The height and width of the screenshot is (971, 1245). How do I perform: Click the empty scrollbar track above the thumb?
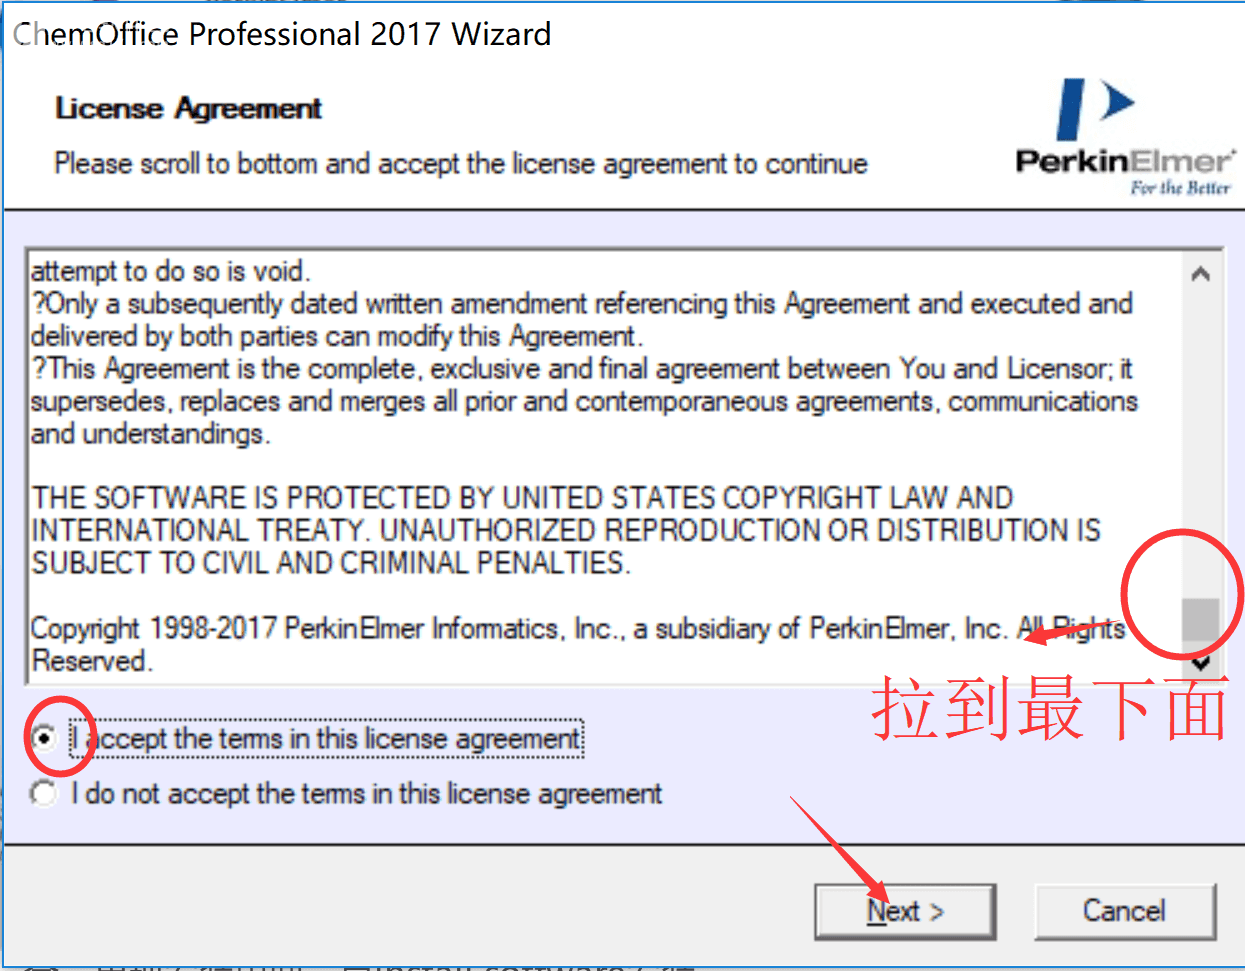click(1201, 445)
